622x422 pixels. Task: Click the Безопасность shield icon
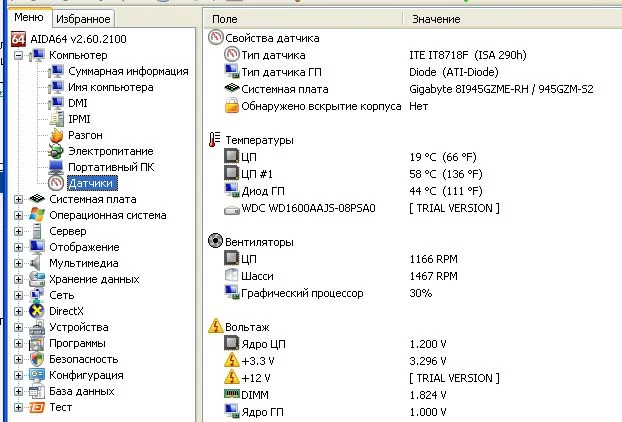coord(37,359)
